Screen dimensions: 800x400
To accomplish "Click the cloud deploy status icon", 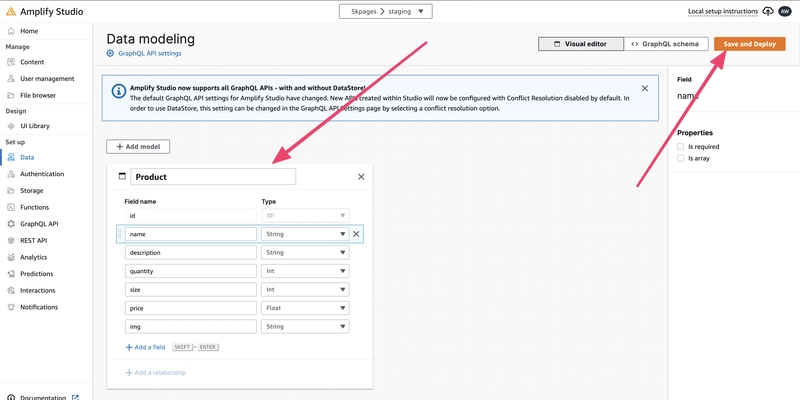I will tap(767, 11).
